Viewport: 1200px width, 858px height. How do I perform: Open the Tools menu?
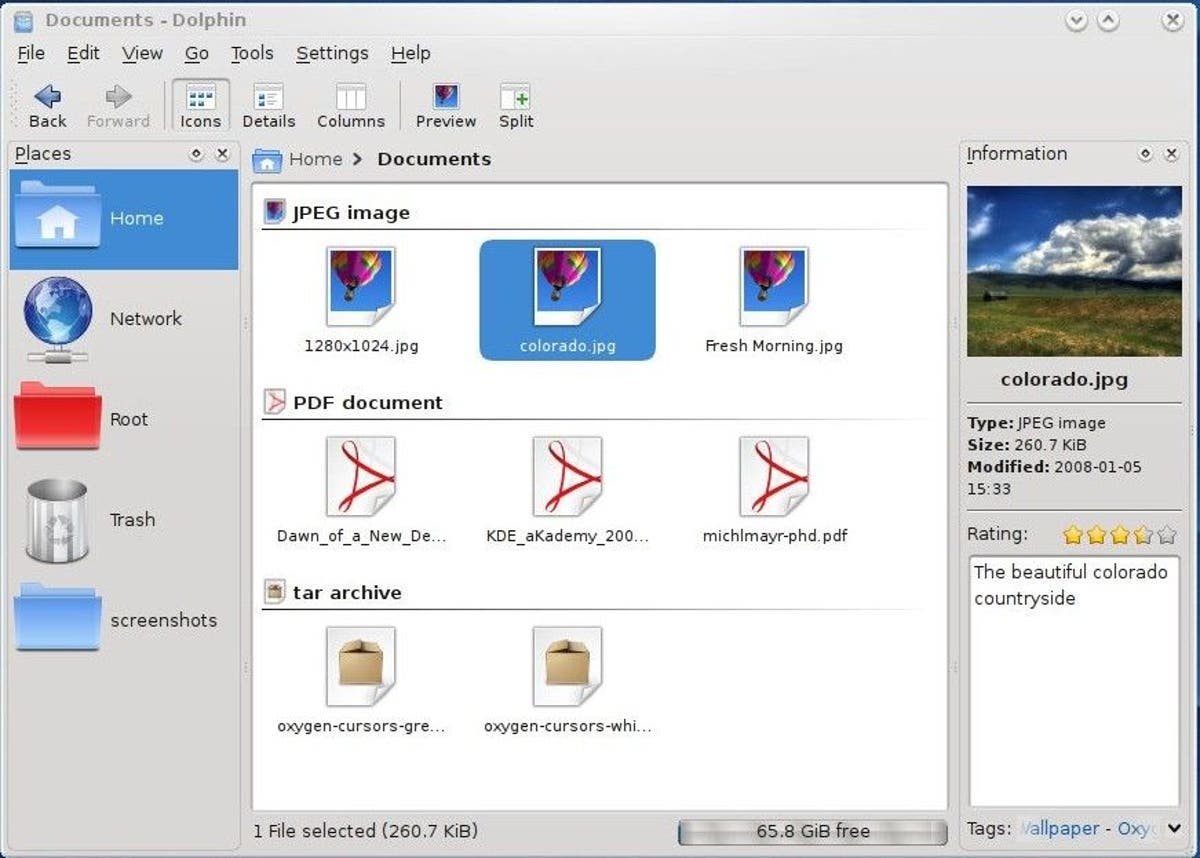pyautogui.click(x=252, y=53)
